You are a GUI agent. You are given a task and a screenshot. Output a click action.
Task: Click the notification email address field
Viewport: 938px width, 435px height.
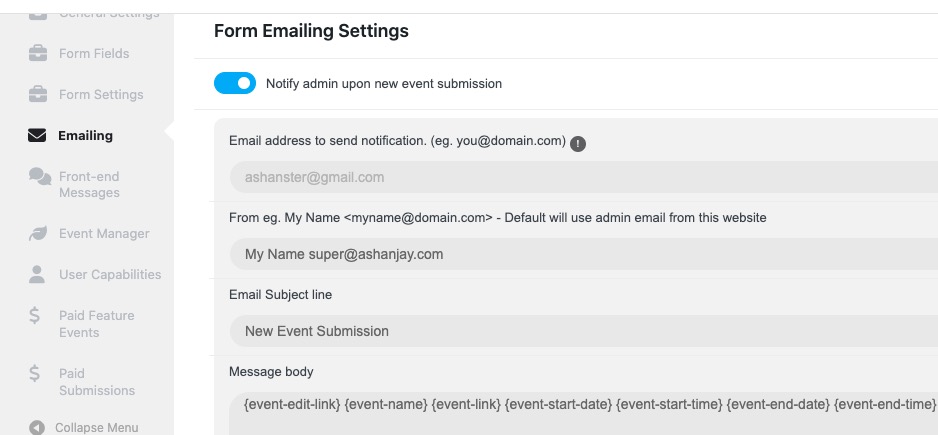tap(584, 177)
